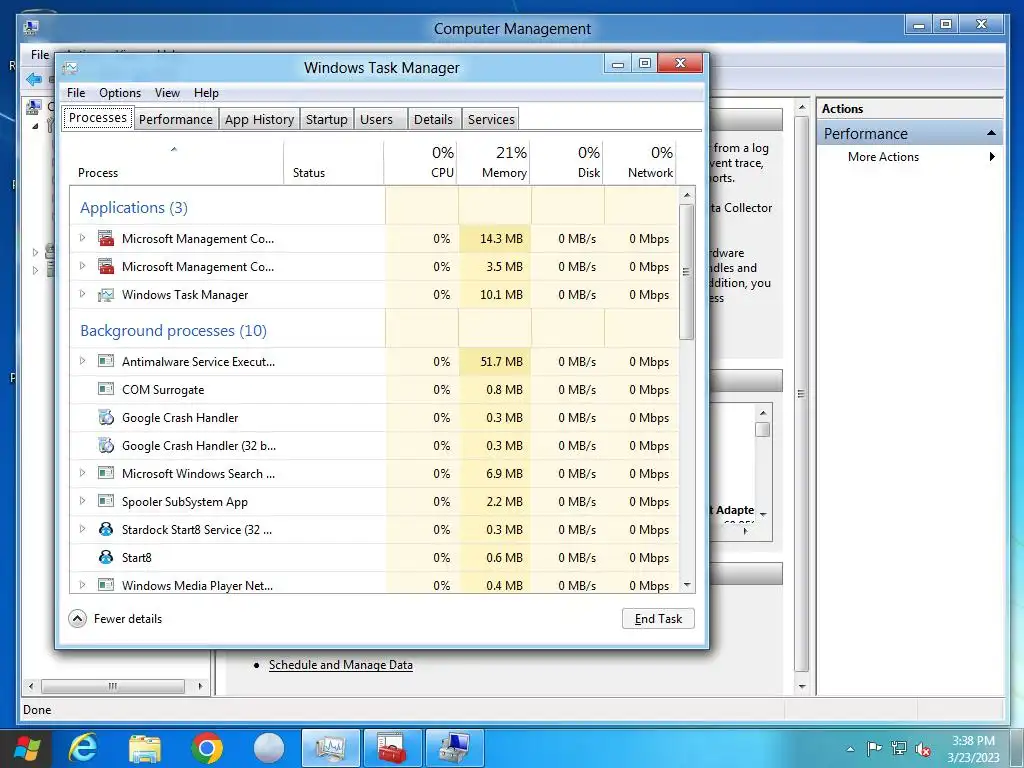Click the red toolbox taskbar icon
The width and height of the screenshot is (1024, 768).
pyautogui.click(x=392, y=748)
